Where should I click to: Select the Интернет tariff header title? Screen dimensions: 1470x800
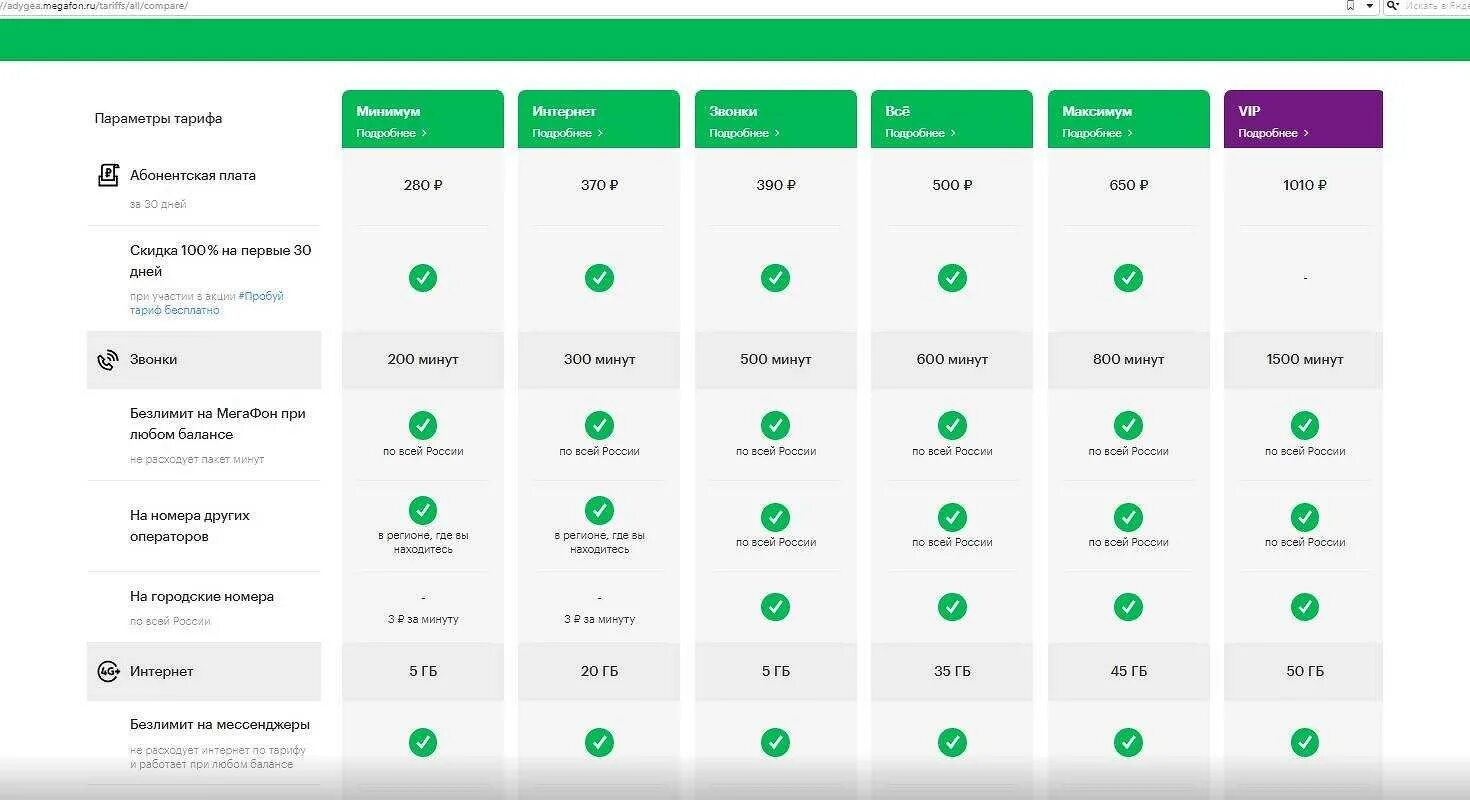pyautogui.click(x=564, y=111)
